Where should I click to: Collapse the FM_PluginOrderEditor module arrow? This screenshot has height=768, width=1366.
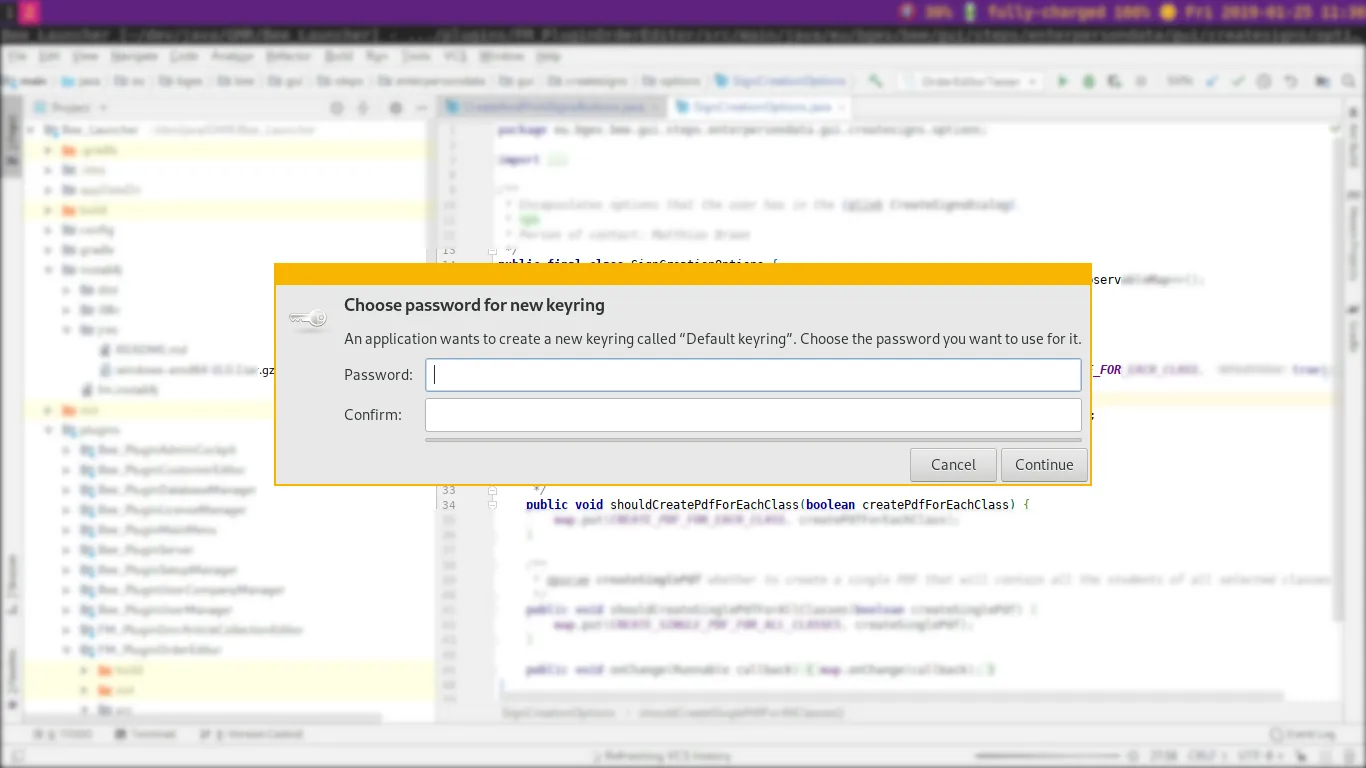coord(67,650)
